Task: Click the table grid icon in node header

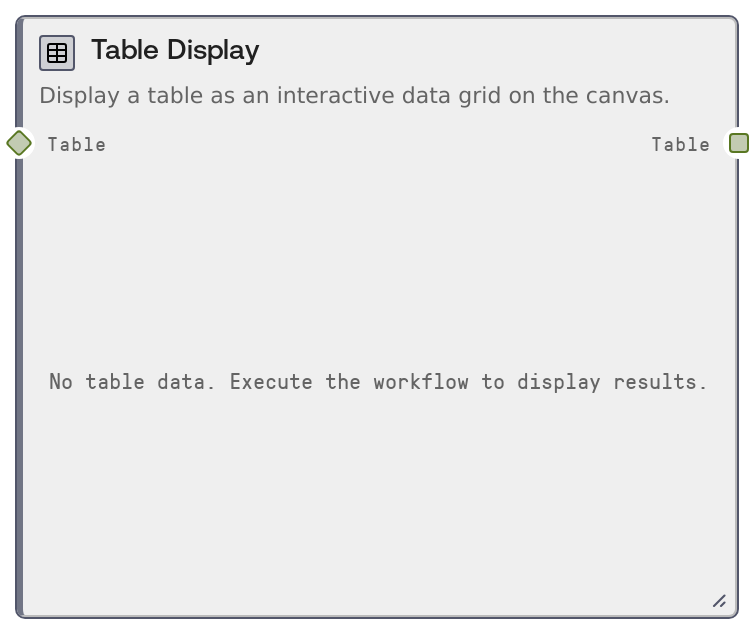Action: pos(57,53)
